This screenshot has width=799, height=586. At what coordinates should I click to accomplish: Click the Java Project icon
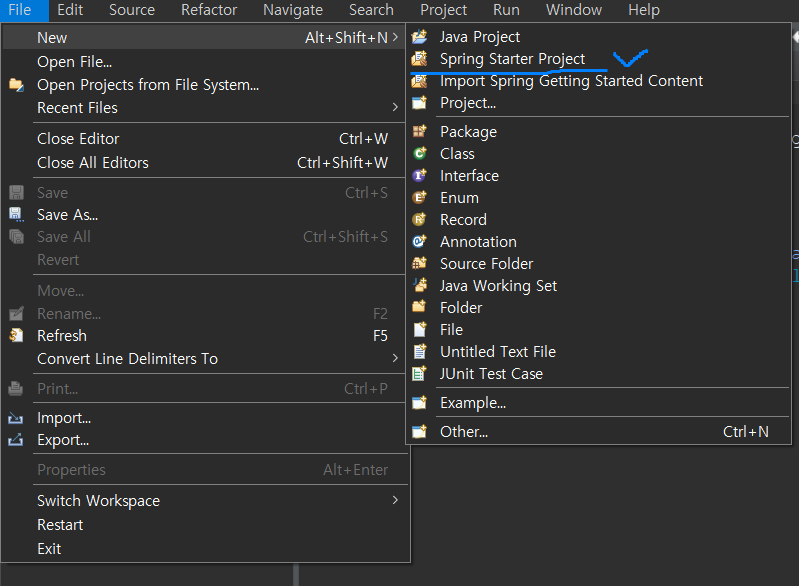pyautogui.click(x=419, y=37)
